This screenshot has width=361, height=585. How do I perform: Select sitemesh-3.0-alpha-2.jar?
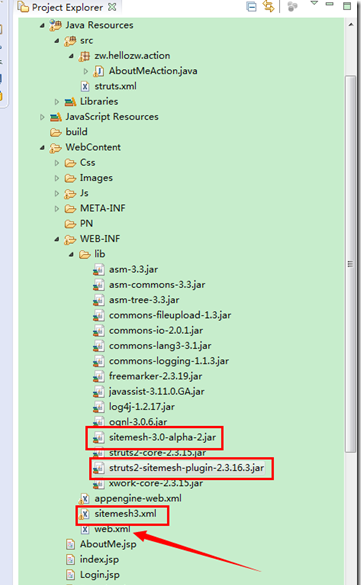(162, 438)
